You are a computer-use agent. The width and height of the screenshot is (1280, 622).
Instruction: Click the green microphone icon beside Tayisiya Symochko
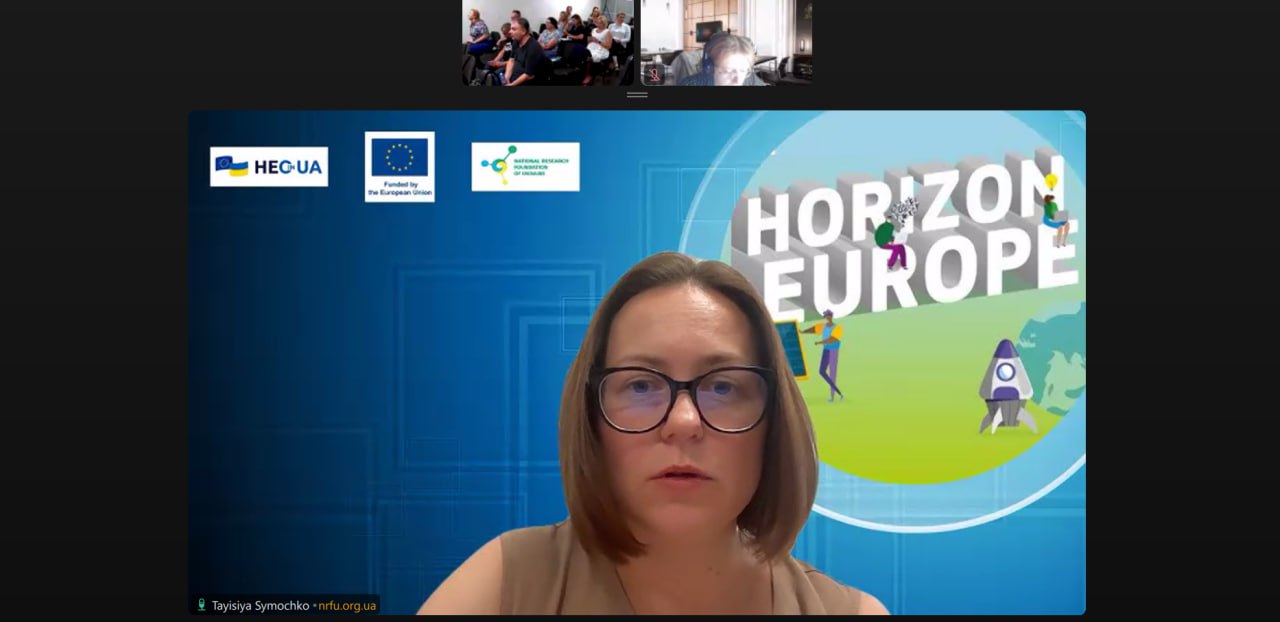(x=201, y=605)
